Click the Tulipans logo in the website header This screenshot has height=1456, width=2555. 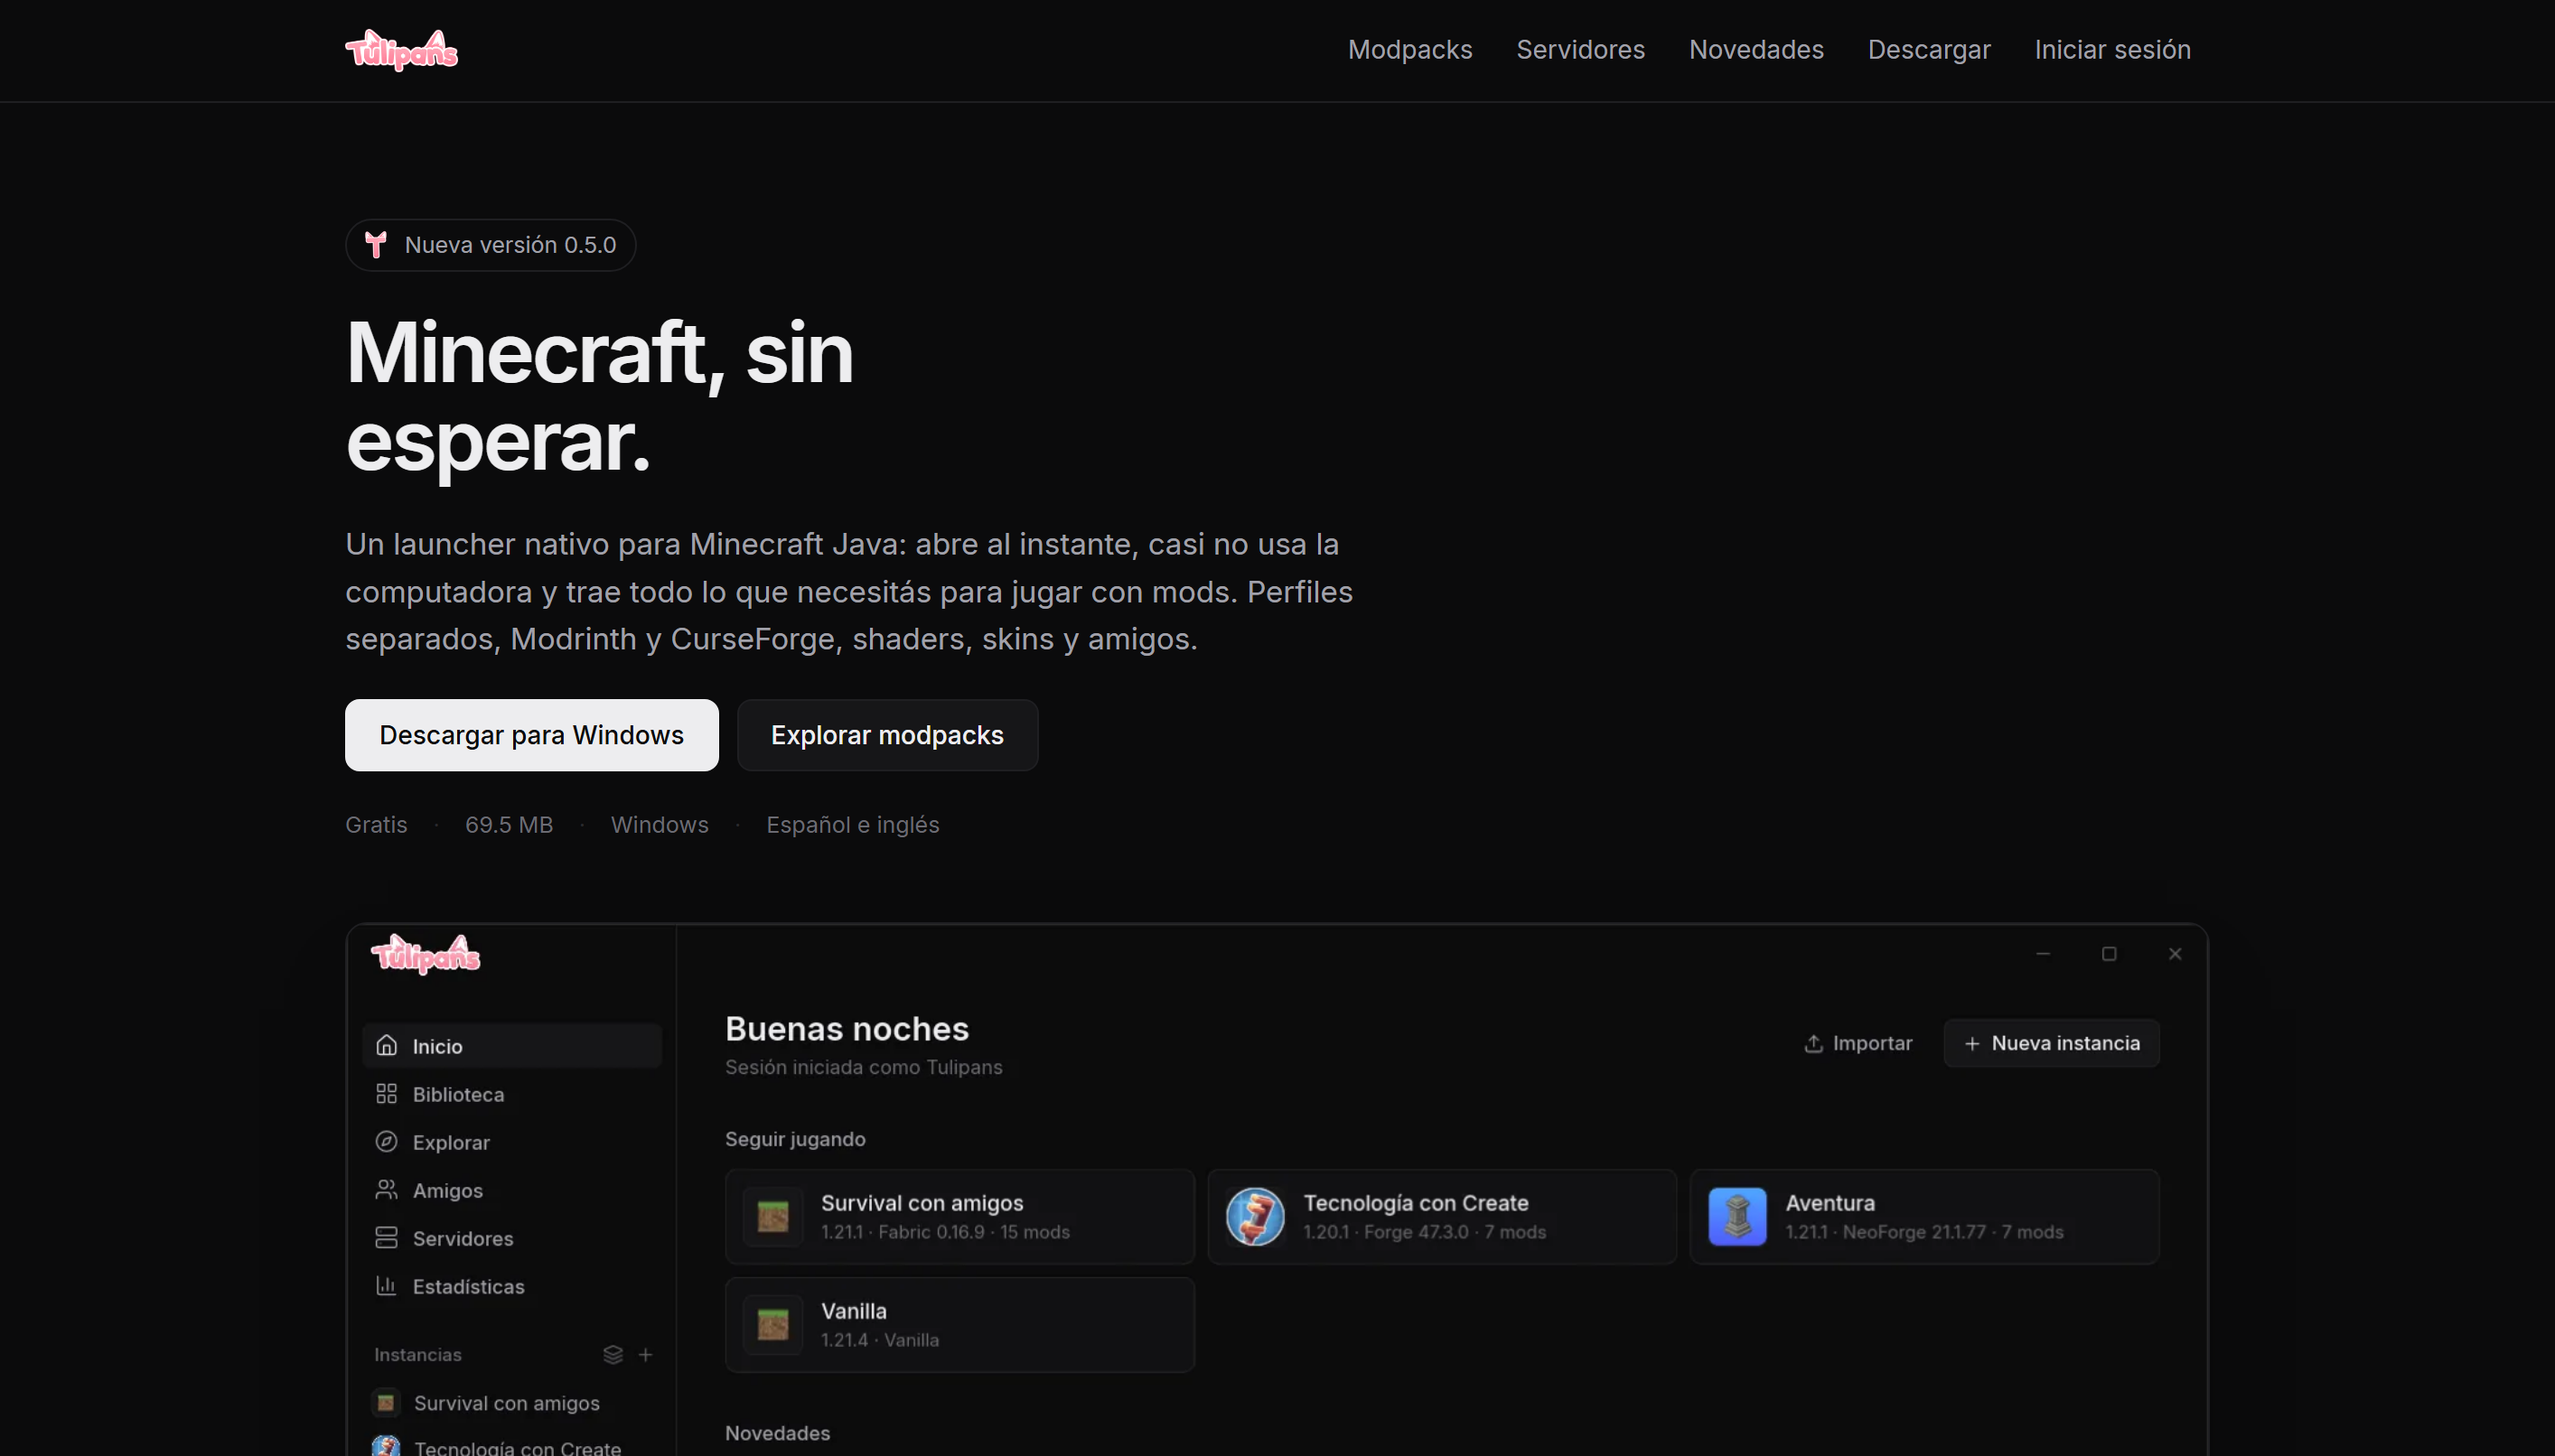tap(401, 50)
